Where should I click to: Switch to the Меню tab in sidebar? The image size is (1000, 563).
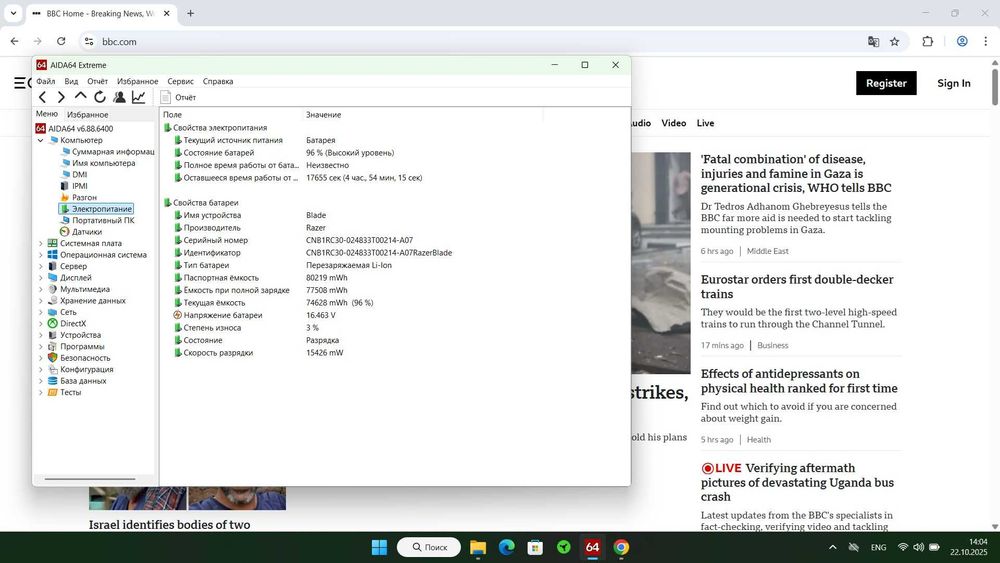(x=47, y=113)
